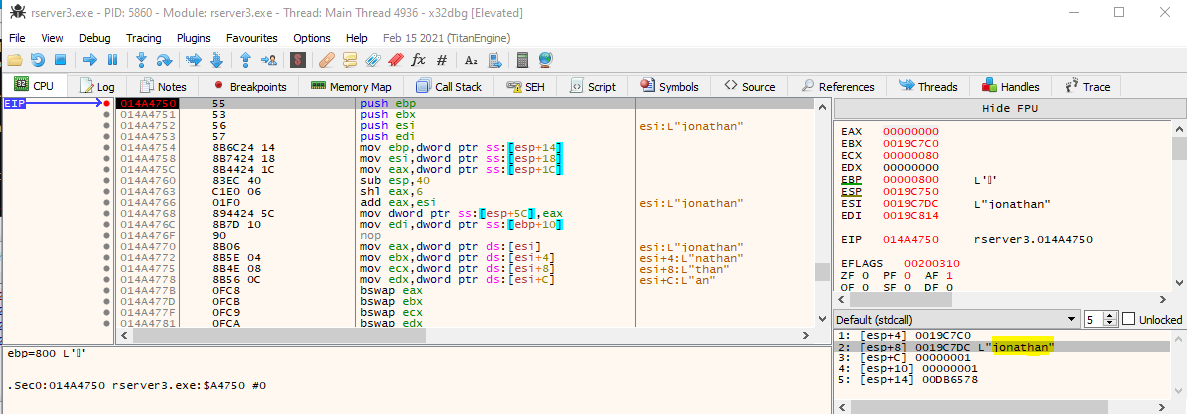
Task: Select argument row 2 with L"jonathan"
Action: pyautogui.click(x=1002, y=347)
